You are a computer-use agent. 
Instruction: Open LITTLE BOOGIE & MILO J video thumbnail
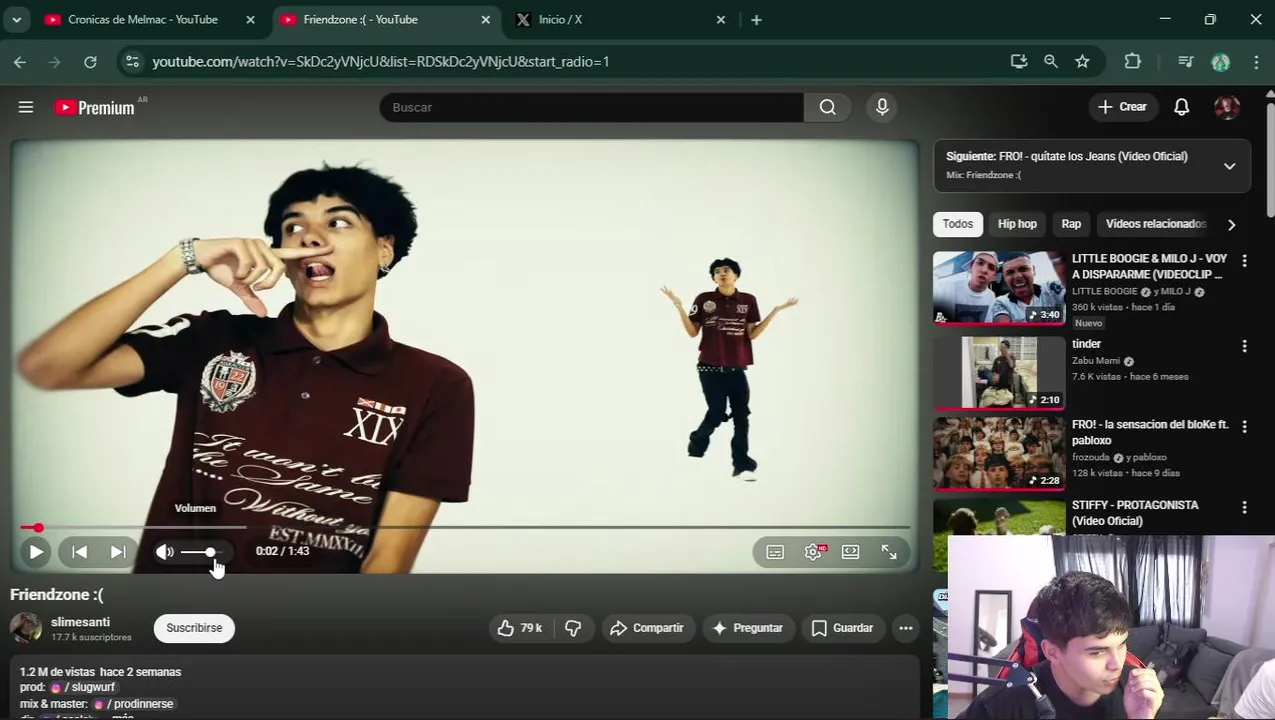point(999,288)
